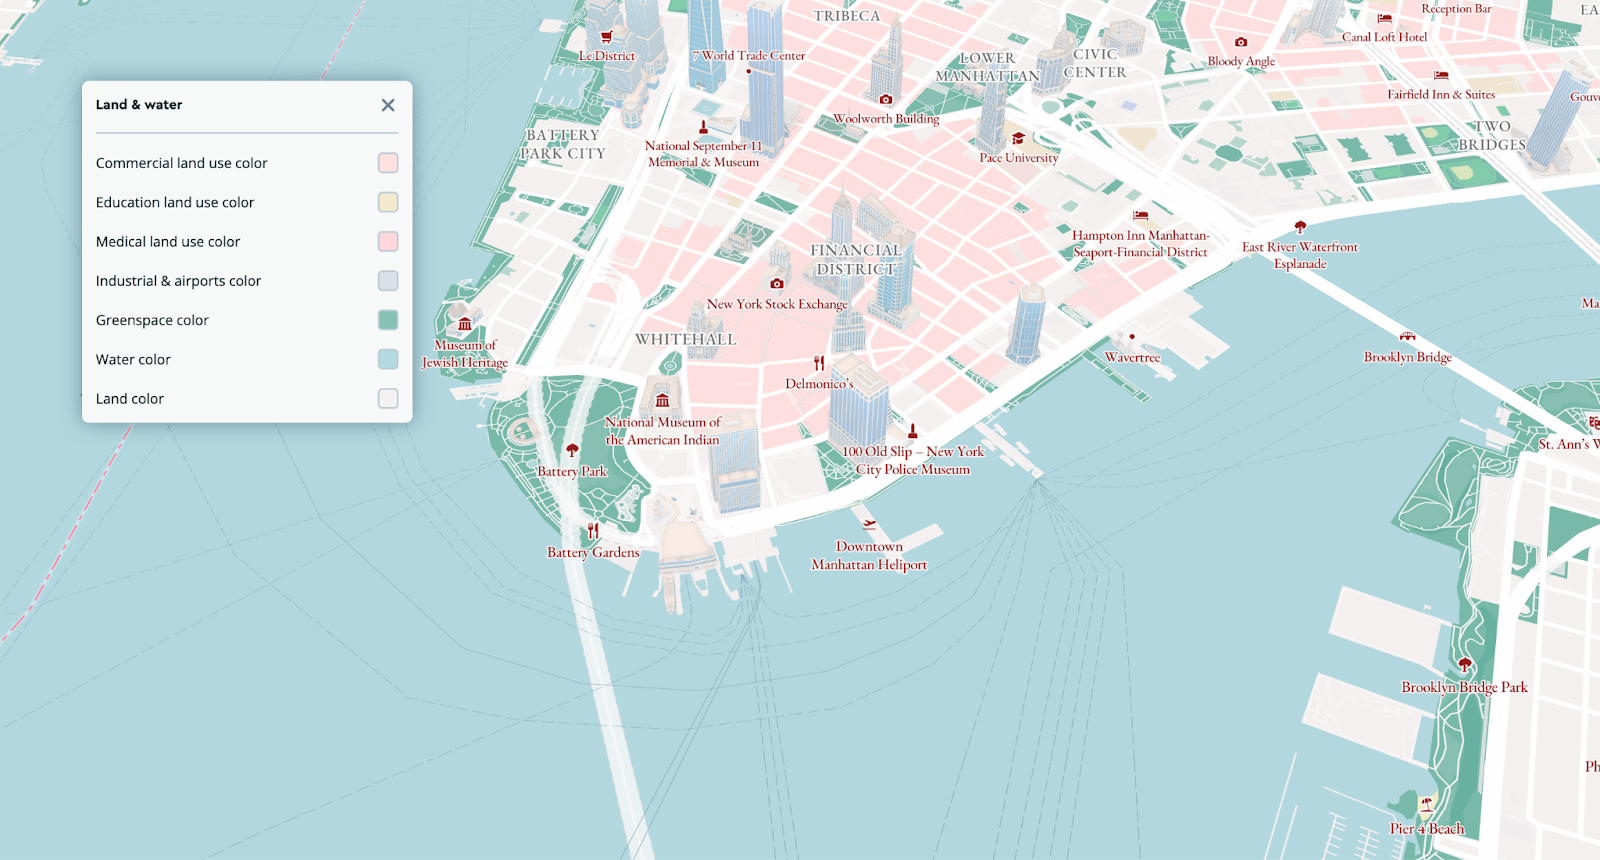
Task: Select the Greenspace color label
Action: tap(152, 320)
